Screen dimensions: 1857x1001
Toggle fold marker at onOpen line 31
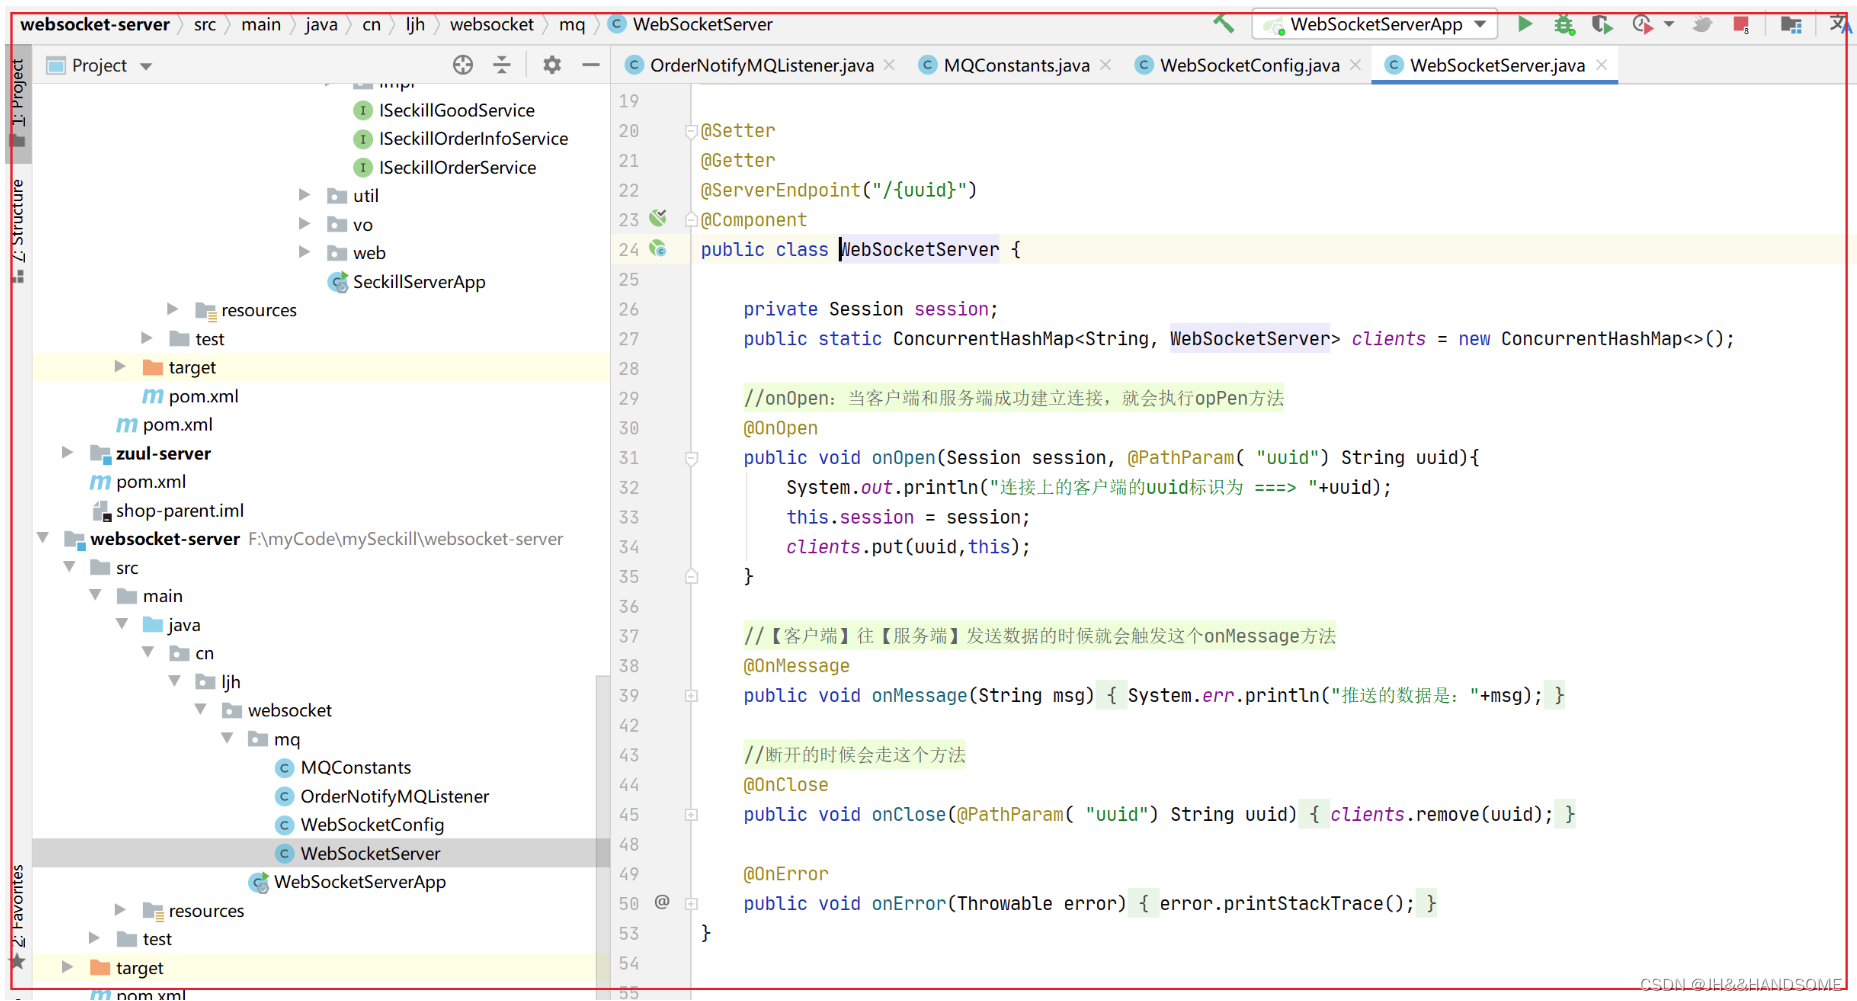pos(691,457)
